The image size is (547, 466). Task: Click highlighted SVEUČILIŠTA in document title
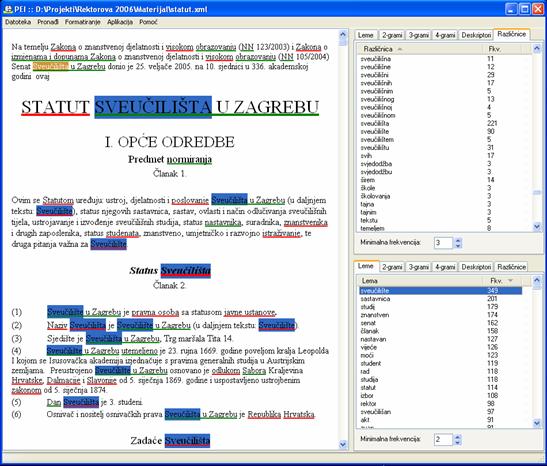(153, 107)
